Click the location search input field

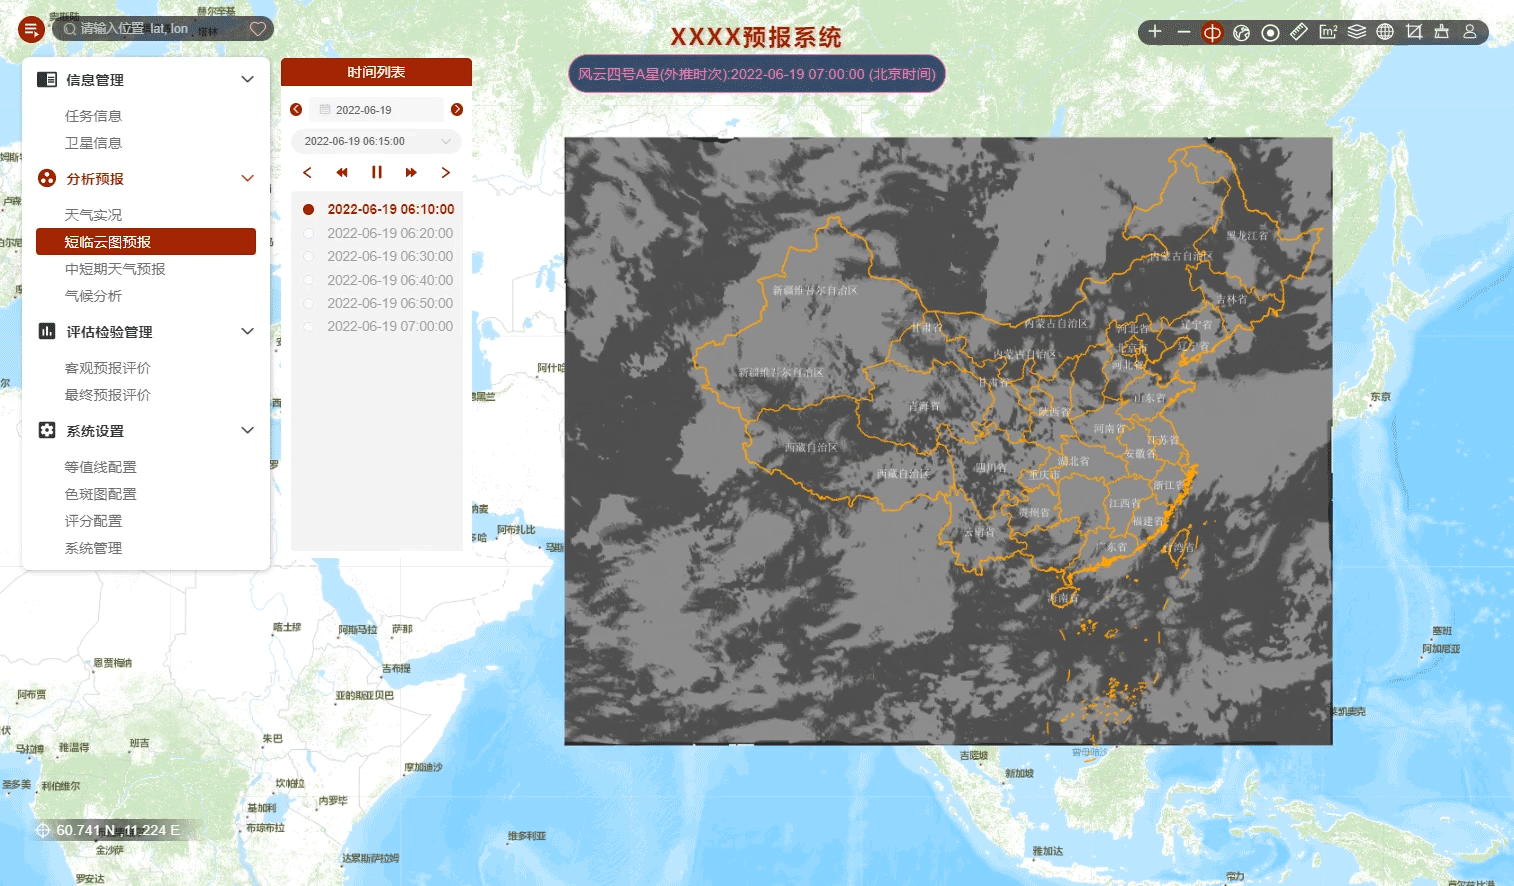click(160, 29)
